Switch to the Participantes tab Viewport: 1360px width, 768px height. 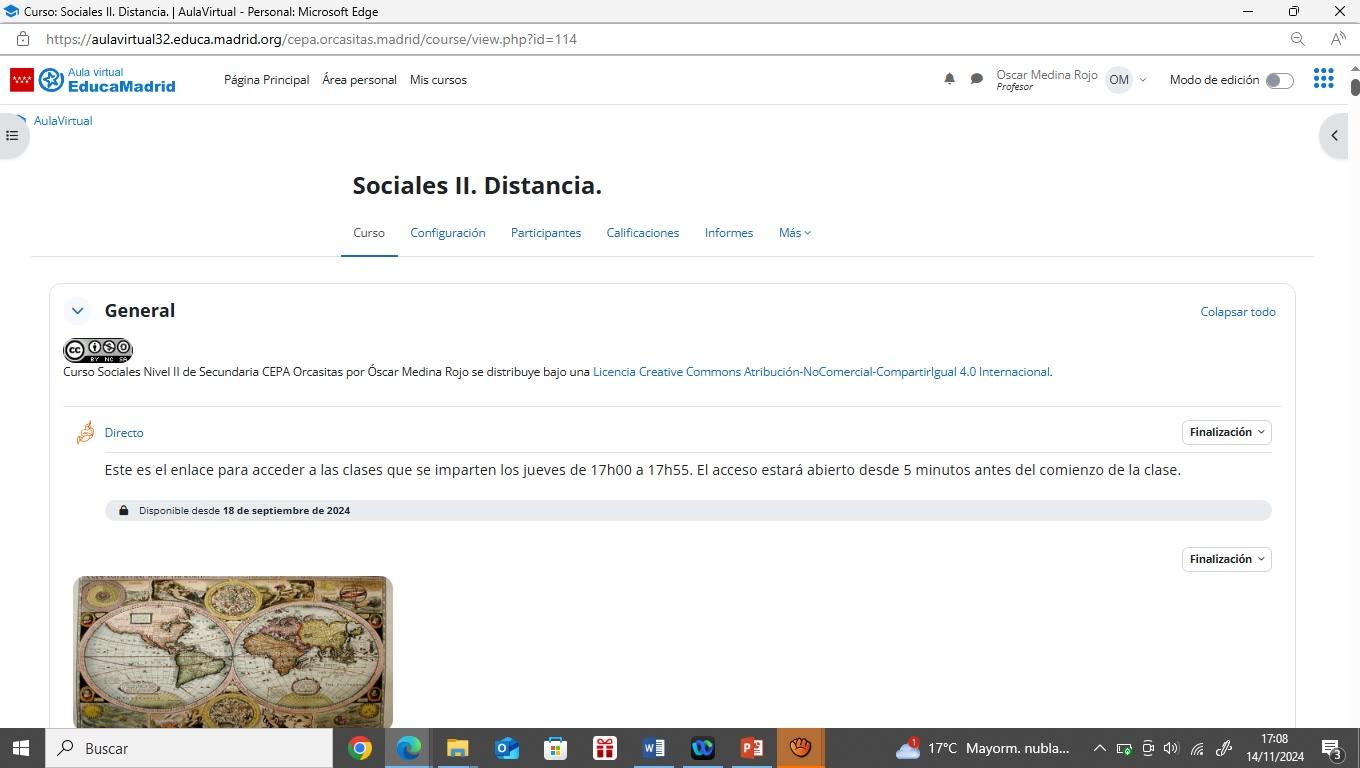pyautogui.click(x=546, y=233)
